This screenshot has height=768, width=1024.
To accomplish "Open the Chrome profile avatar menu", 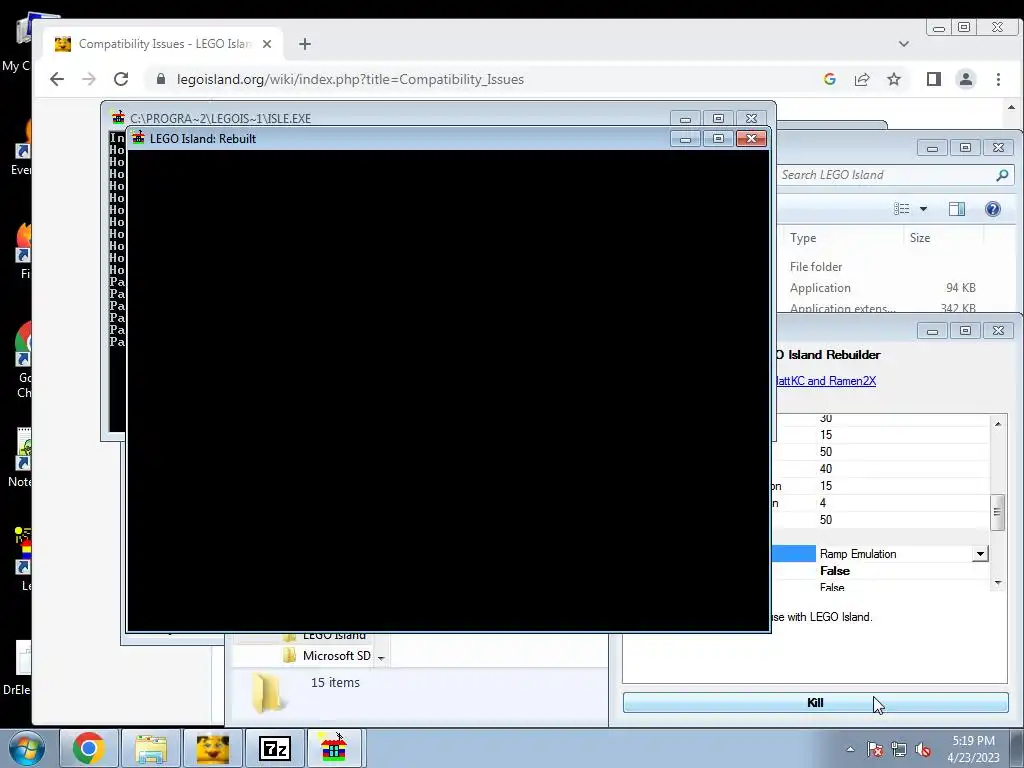I will pos(966,79).
